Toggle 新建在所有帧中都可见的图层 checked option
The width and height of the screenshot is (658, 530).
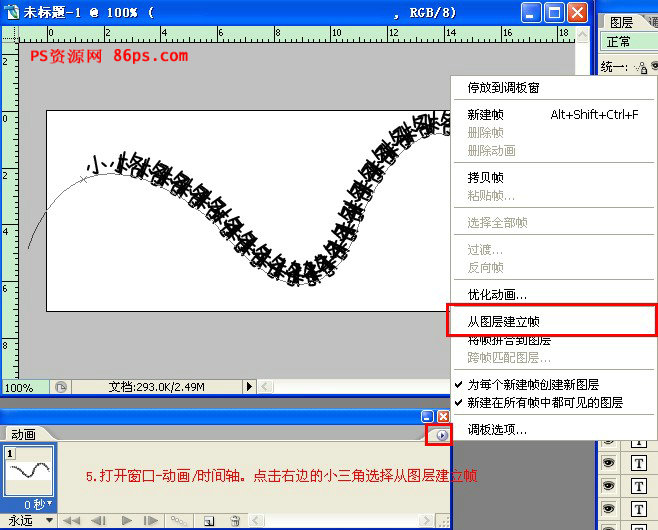tap(554, 403)
